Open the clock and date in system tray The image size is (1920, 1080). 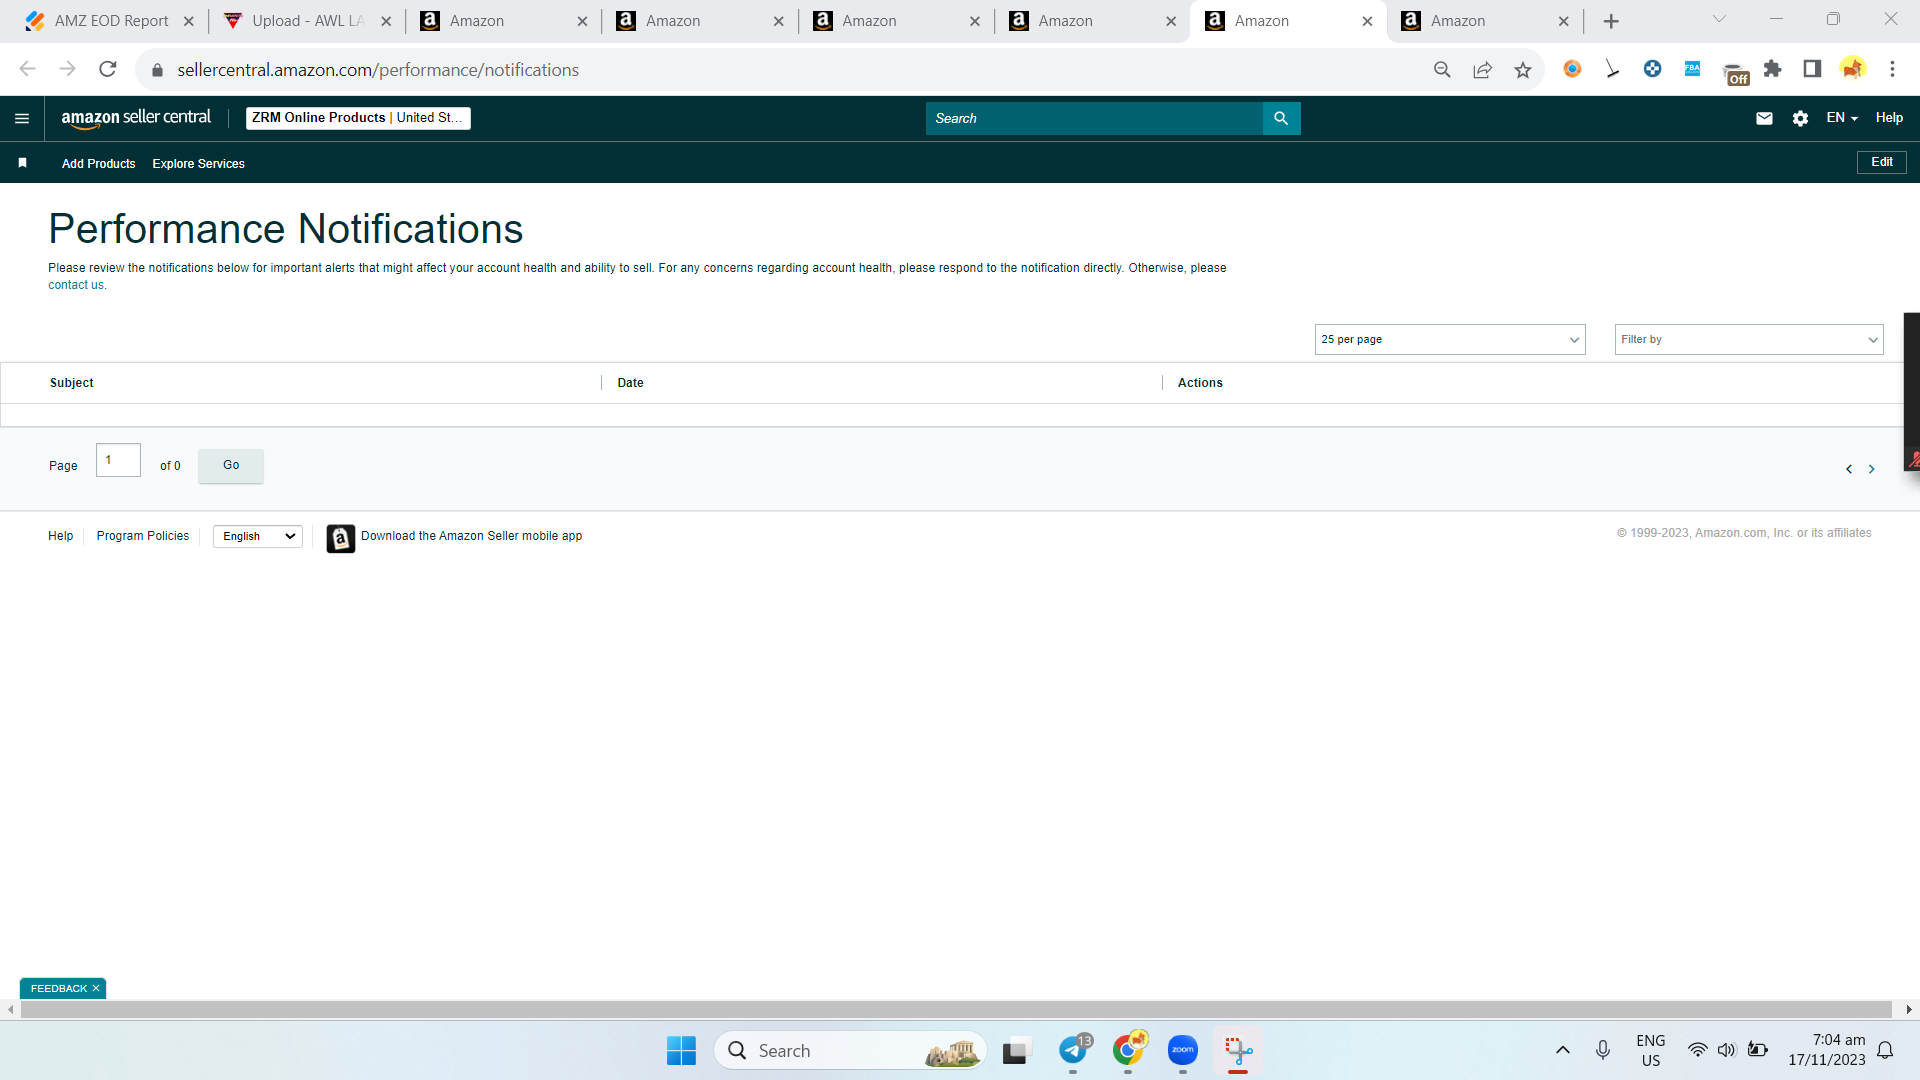pyautogui.click(x=1827, y=1050)
